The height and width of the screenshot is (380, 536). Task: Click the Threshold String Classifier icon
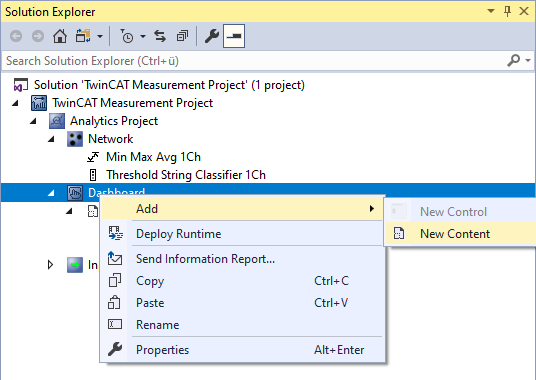[93, 175]
